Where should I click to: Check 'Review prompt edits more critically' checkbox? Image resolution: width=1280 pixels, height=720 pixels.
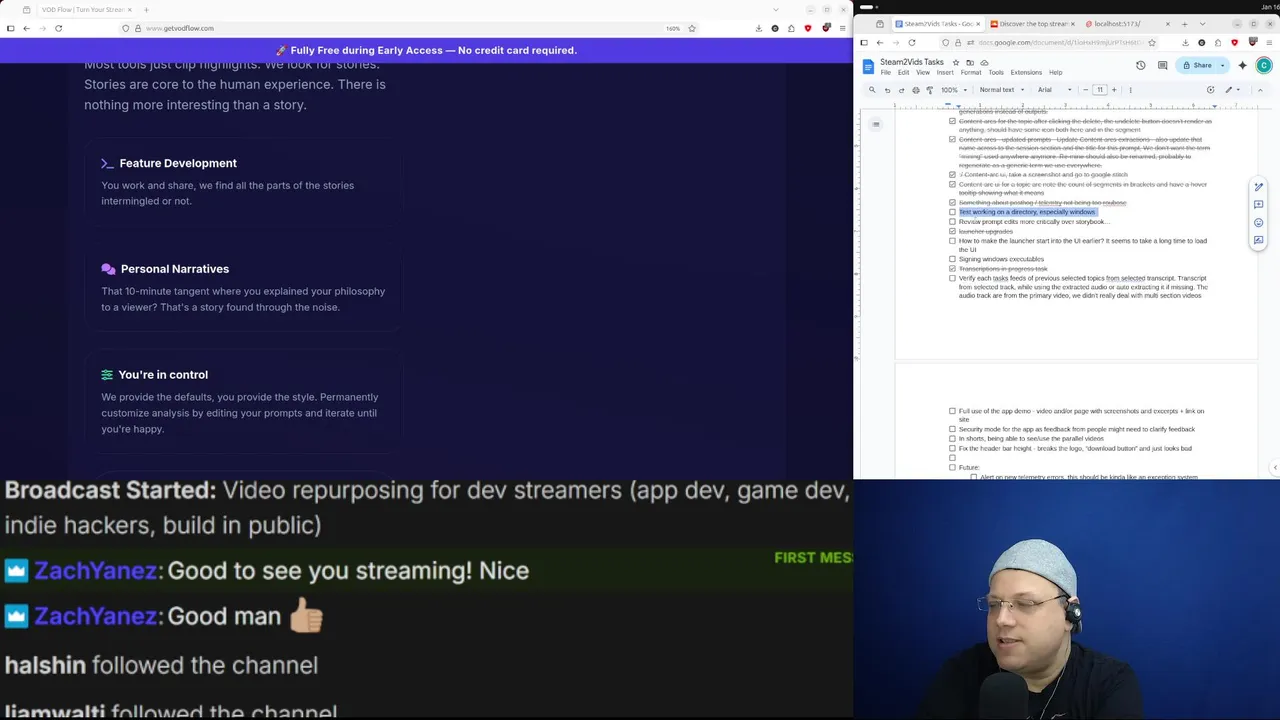[x=952, y=222]
